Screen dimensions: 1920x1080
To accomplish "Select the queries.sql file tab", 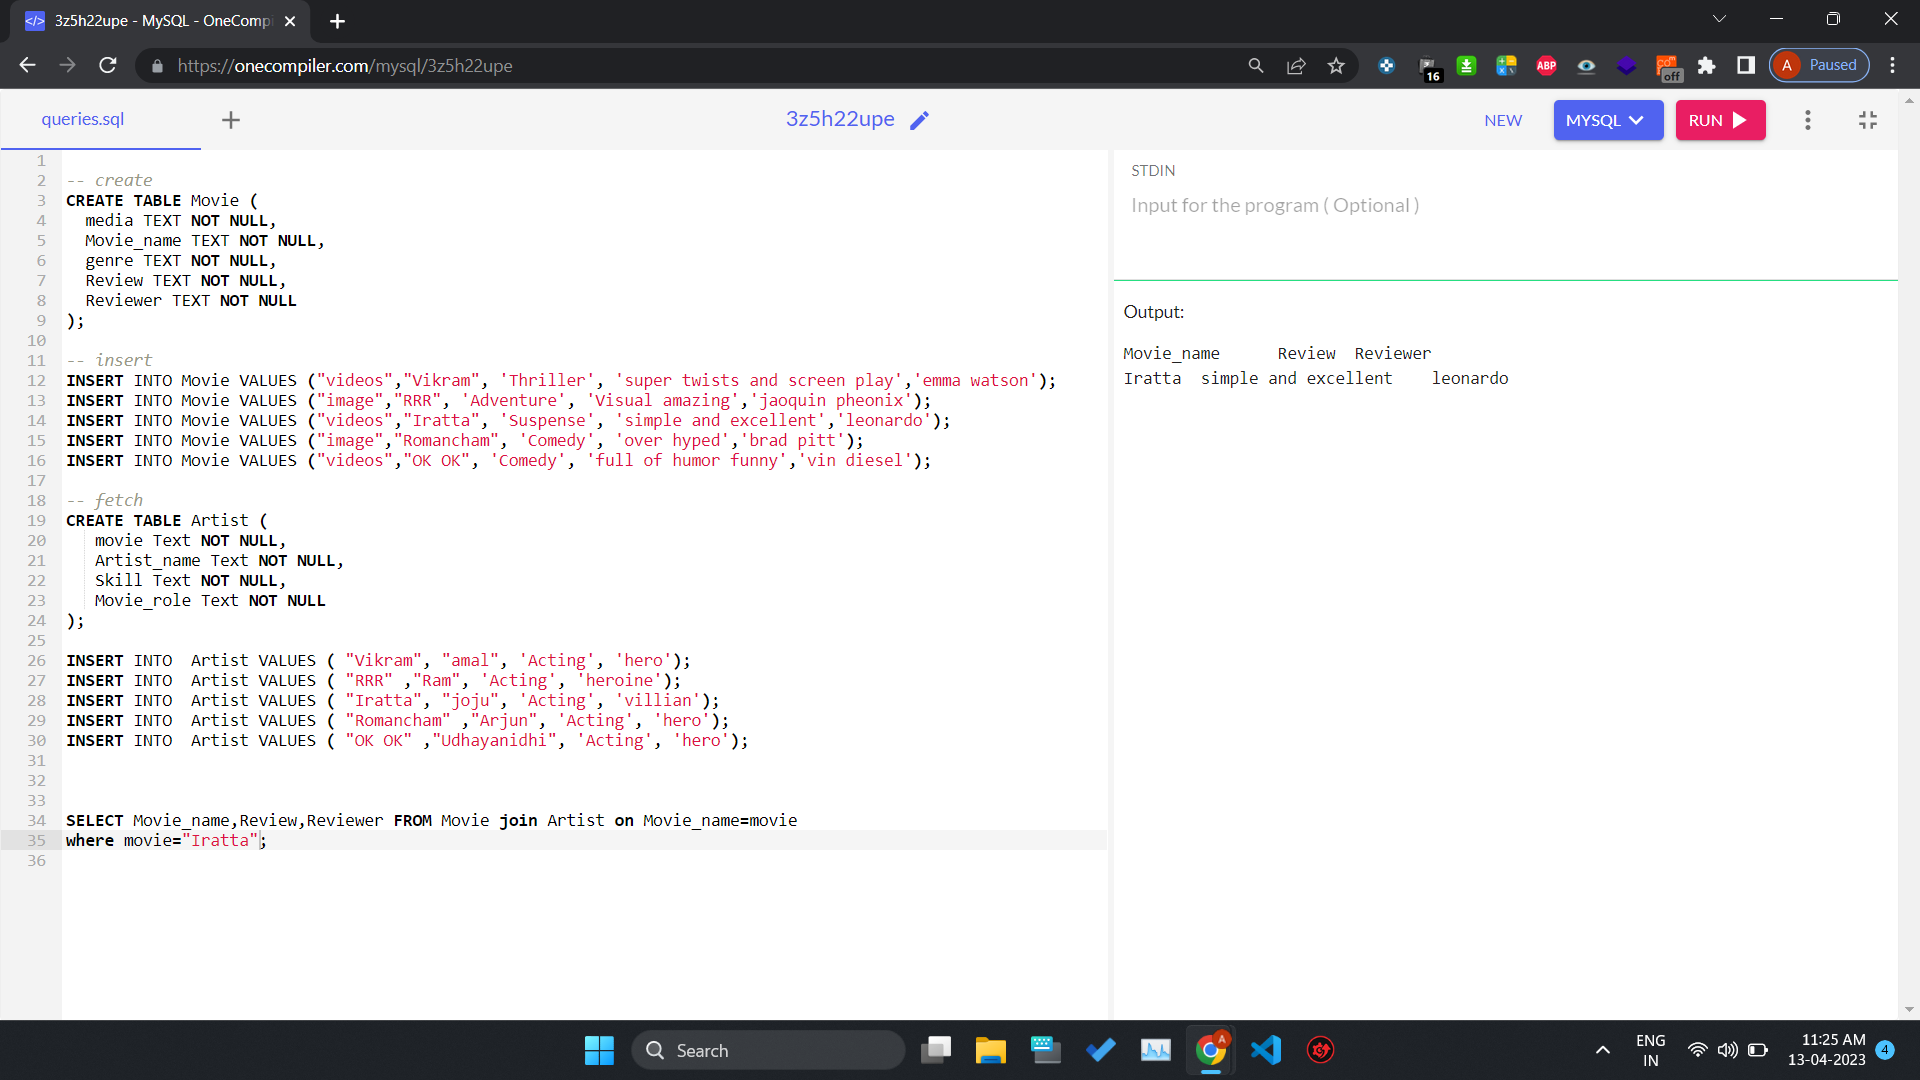I will coord(83,119).
